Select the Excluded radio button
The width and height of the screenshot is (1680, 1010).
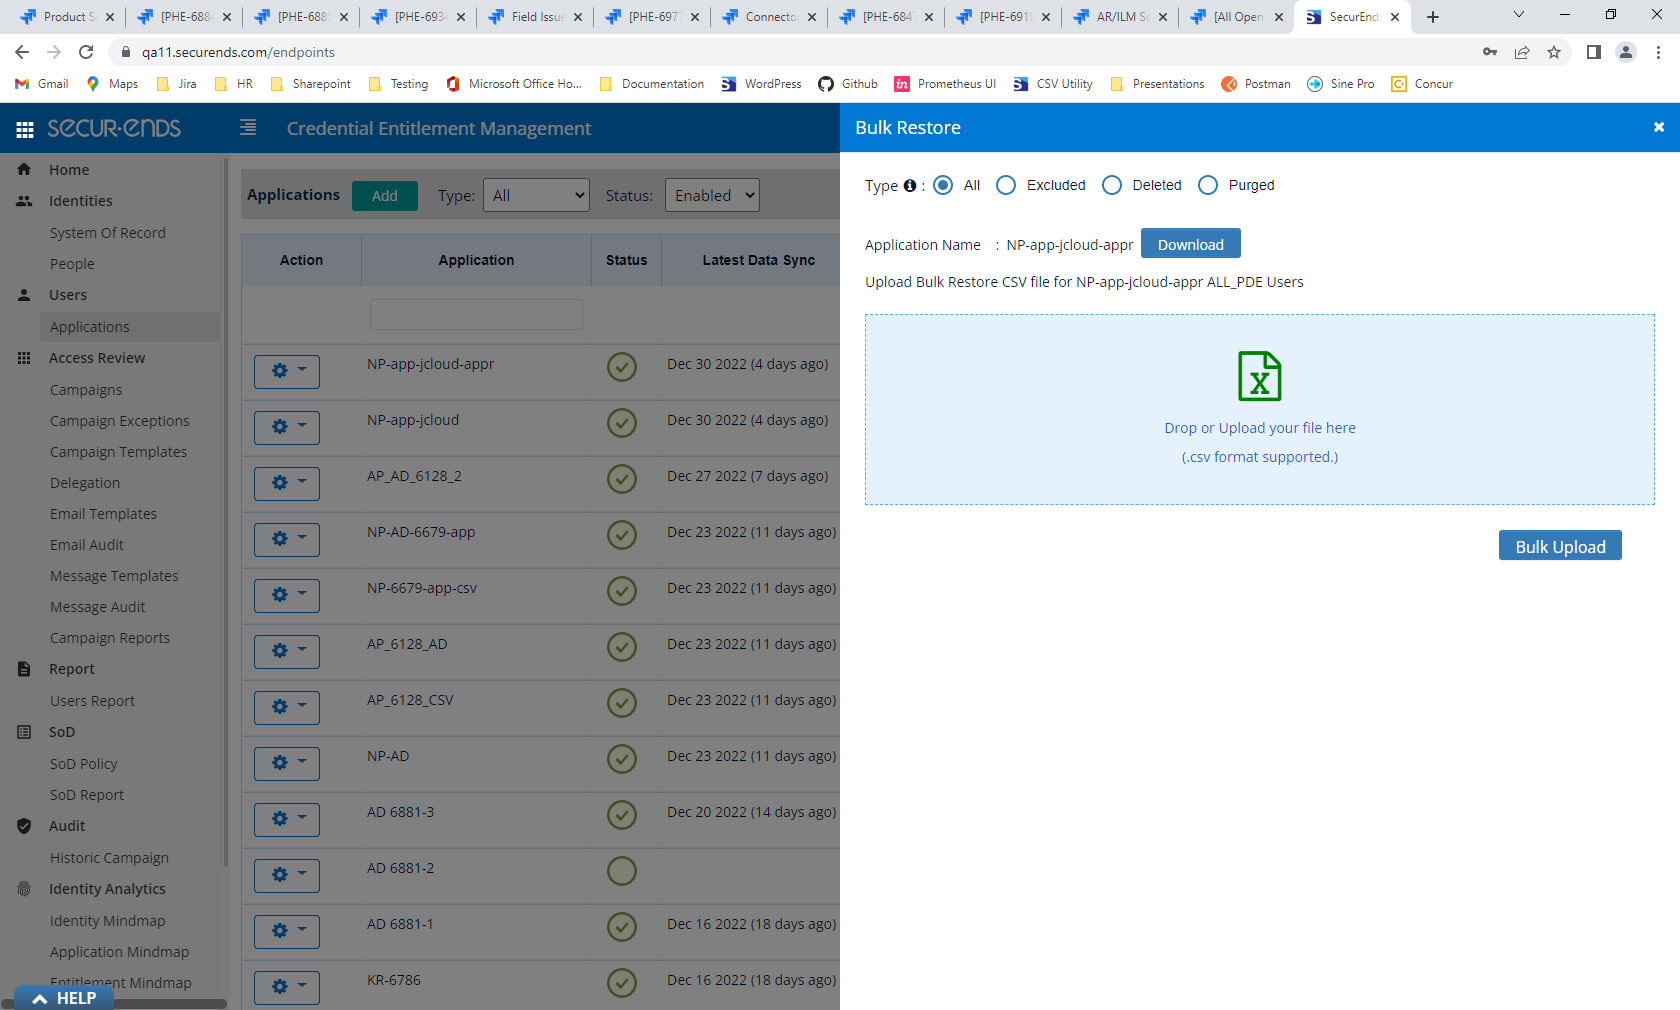[1005, 185]
